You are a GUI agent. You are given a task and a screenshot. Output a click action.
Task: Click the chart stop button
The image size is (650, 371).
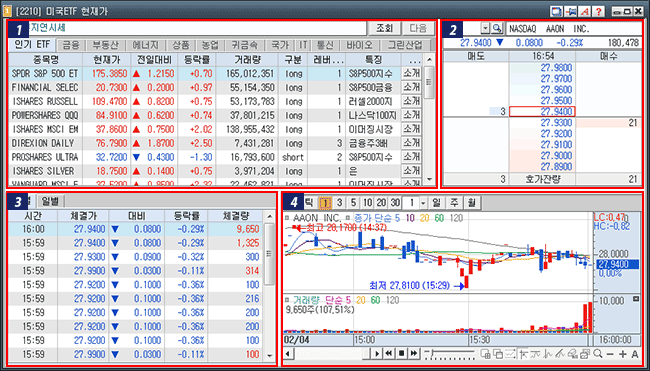click(x=401, y=354)
